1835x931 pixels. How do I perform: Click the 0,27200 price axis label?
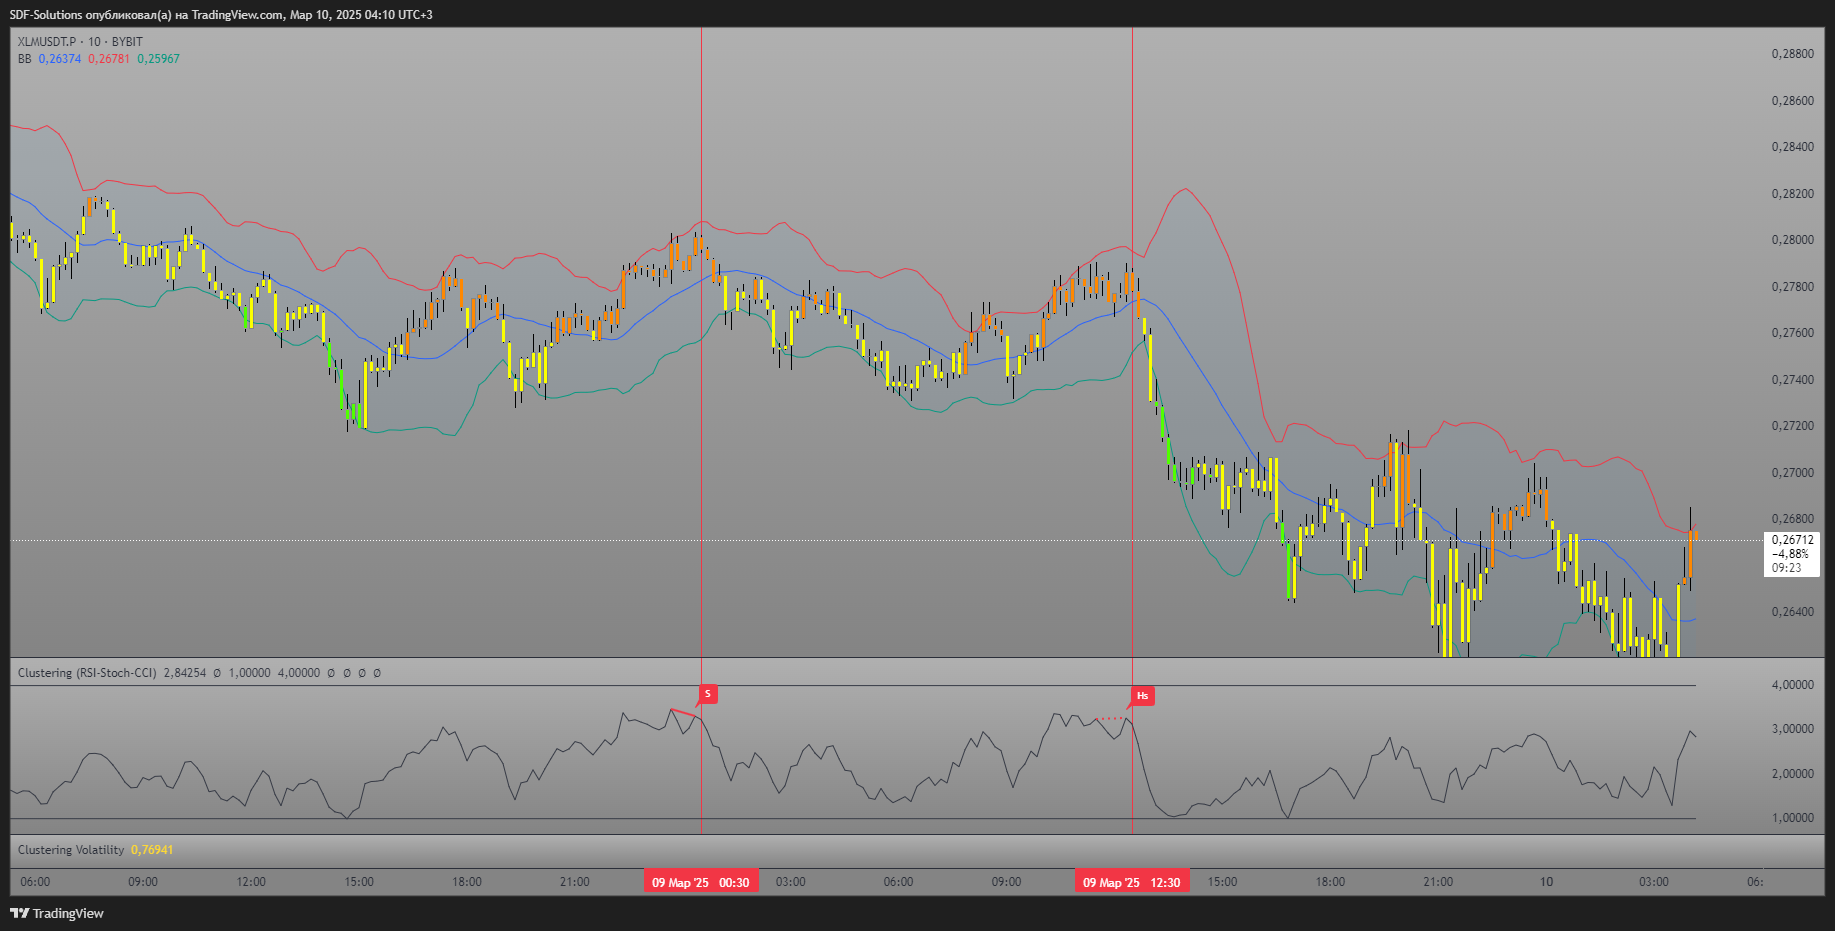tap(1792, 426)
